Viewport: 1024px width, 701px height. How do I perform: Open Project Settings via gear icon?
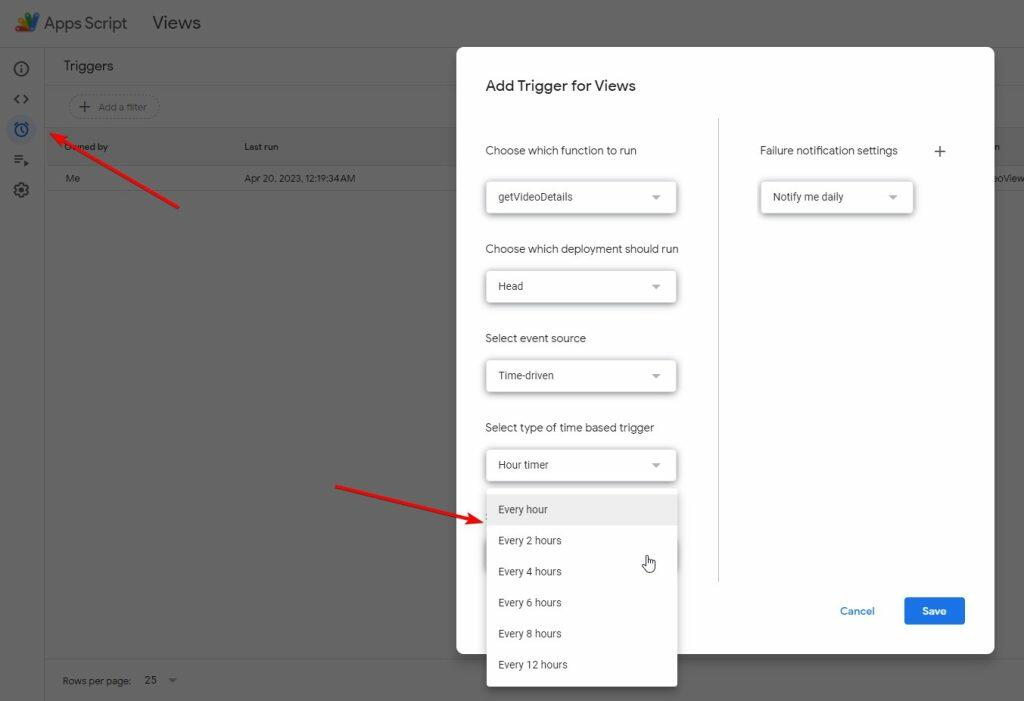pyautogui.click(x=21, y=190)
